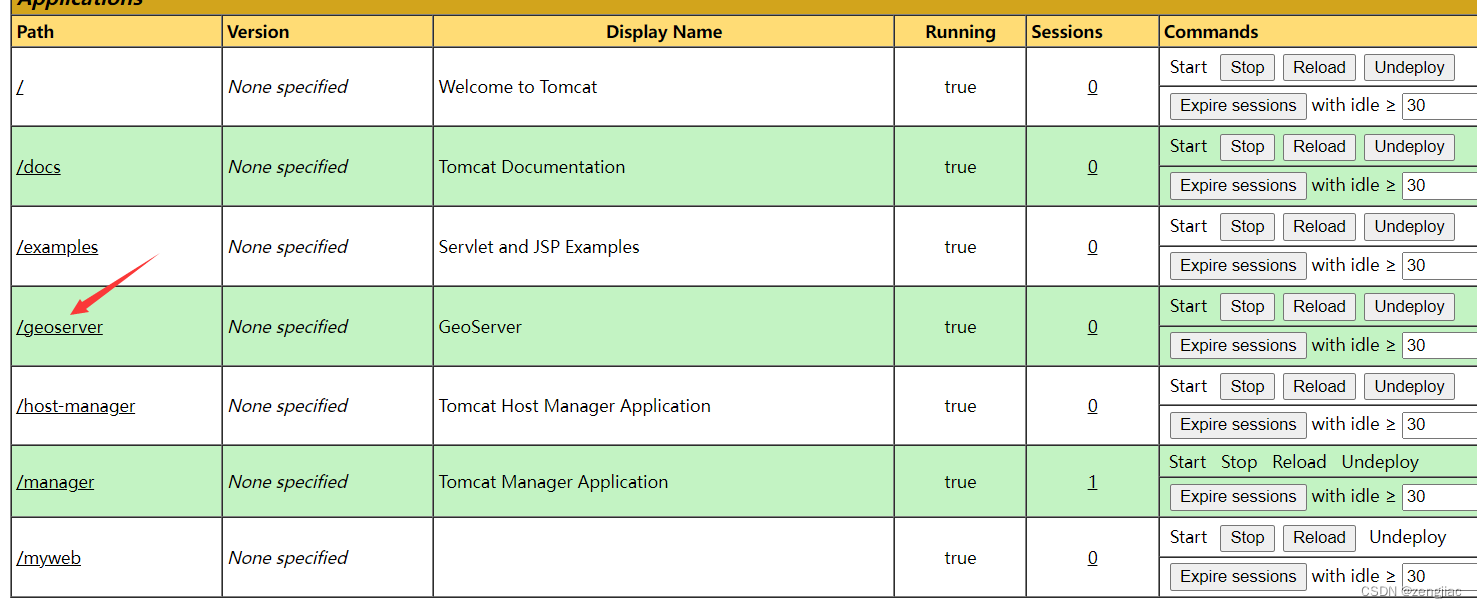Click idle minutes field in /host-manager row
Screen dimensions: 1477x608
click(x=1439, y=424)
